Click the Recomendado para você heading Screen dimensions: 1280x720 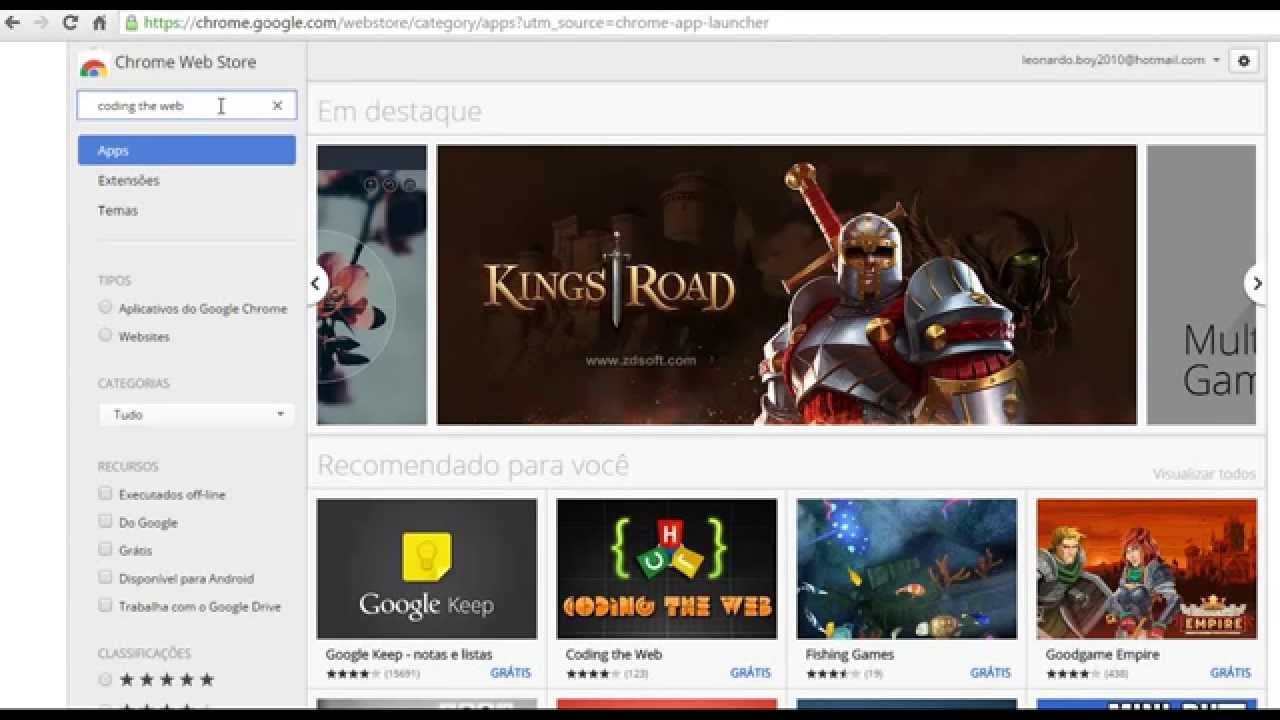pos(473,465)
